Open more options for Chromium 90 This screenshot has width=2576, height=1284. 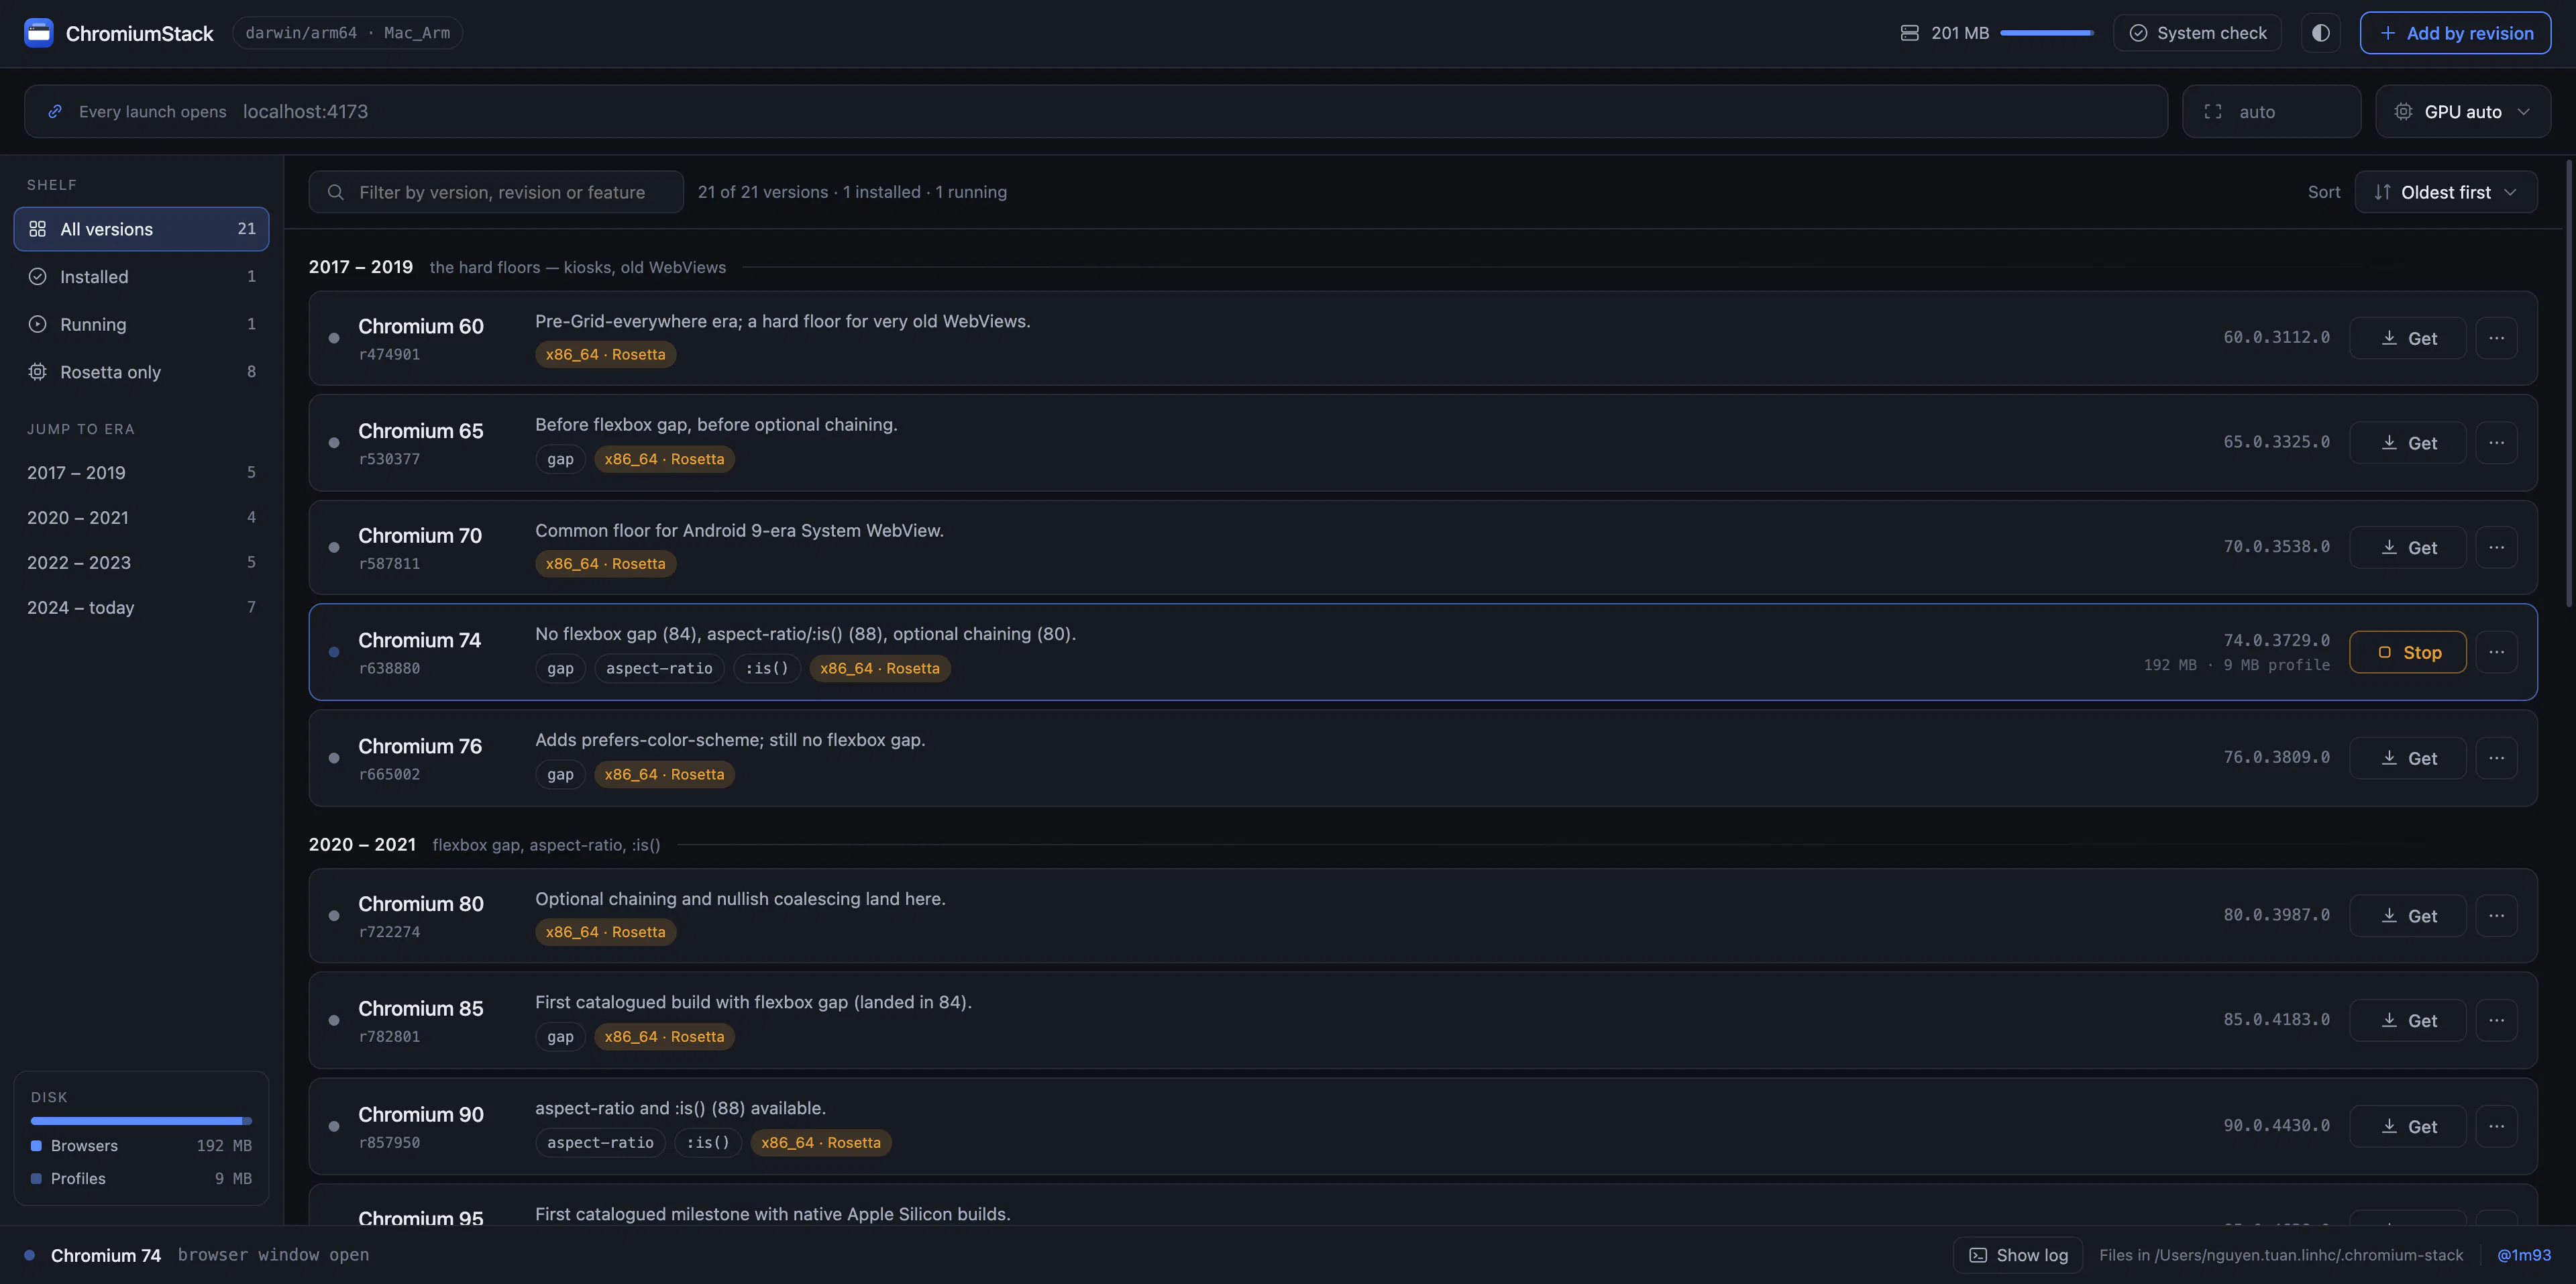[2496, 1126]
